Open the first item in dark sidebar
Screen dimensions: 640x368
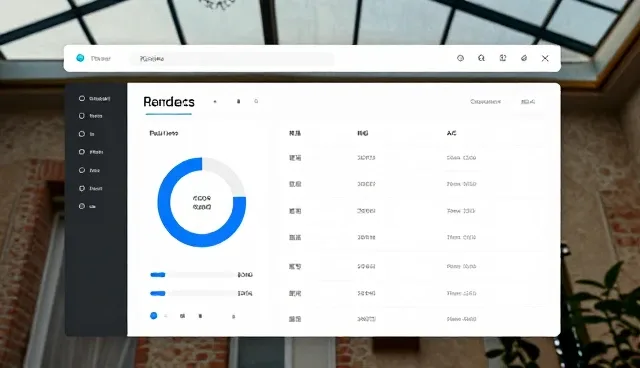pyautogui.click(x=95, y=99)
